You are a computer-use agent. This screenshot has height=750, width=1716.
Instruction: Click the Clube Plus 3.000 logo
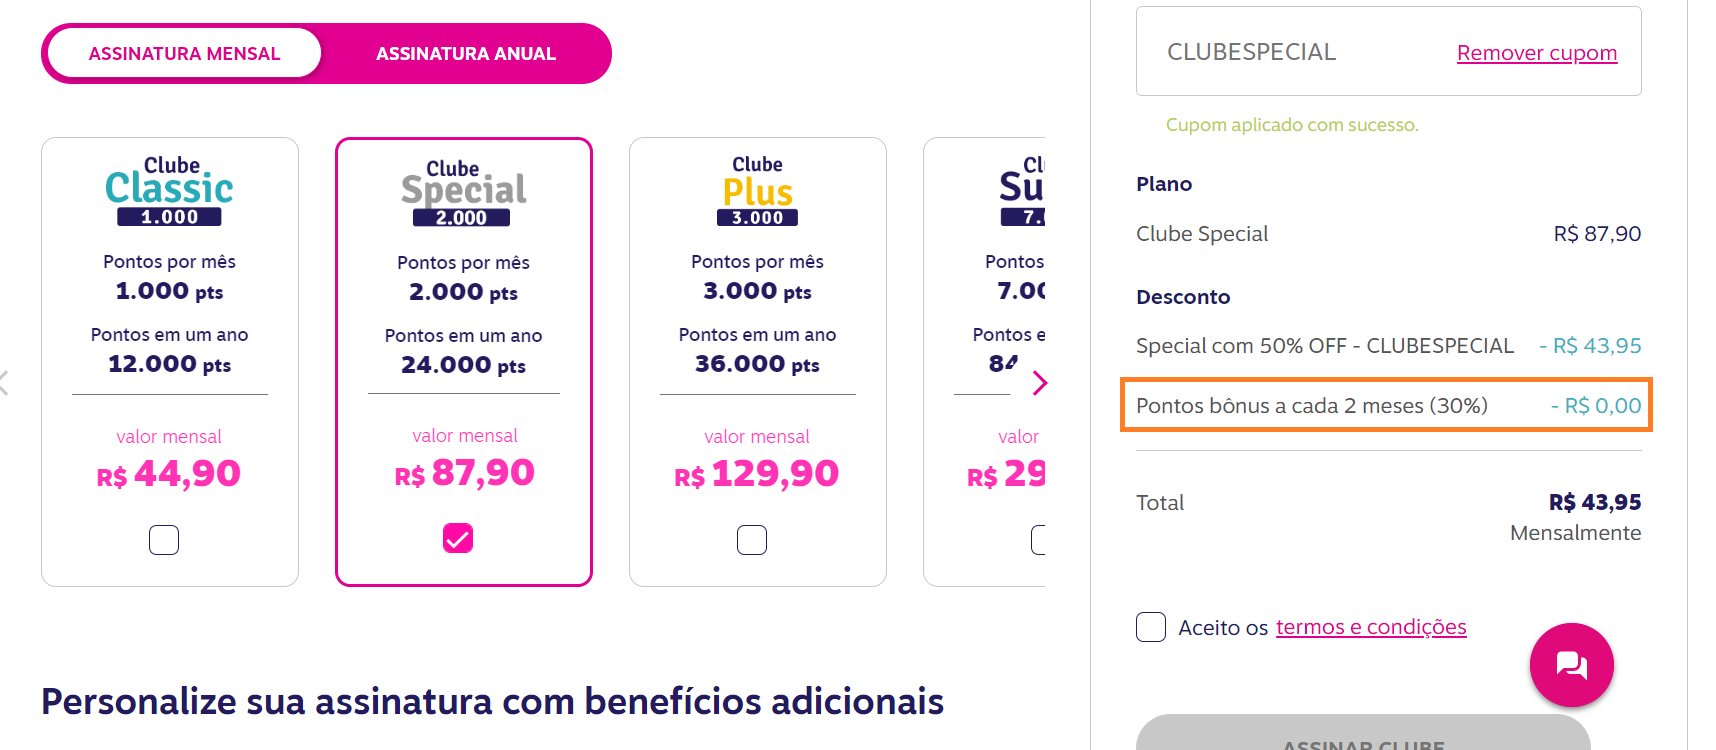(757, 190)
